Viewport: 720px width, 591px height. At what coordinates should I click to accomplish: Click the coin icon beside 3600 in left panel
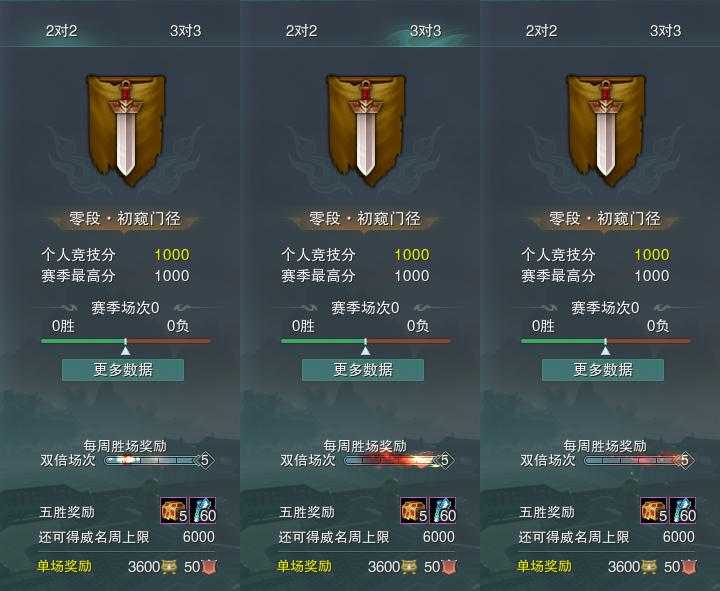coord(169,567)
